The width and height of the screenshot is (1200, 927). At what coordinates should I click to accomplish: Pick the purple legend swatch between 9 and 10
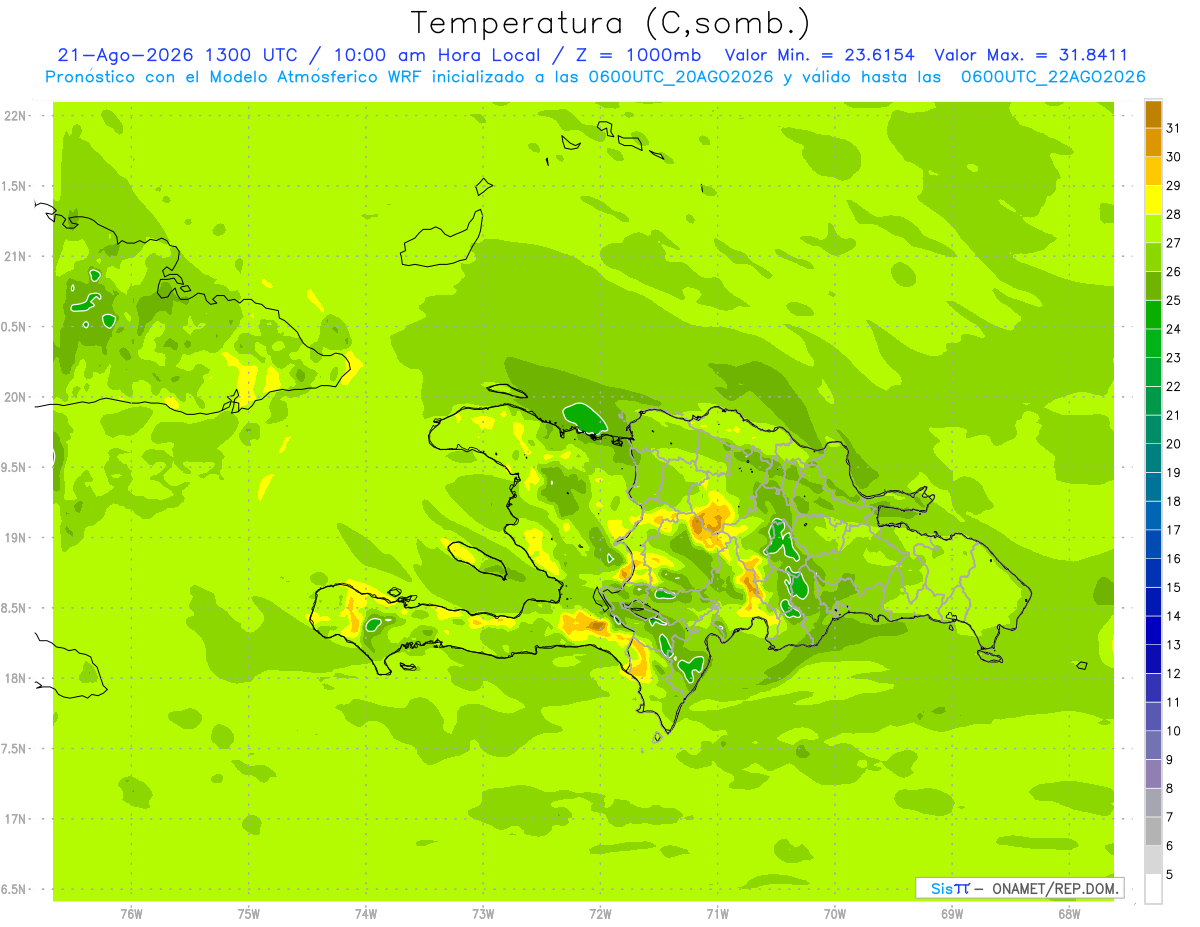click(x=1153, y=745)
